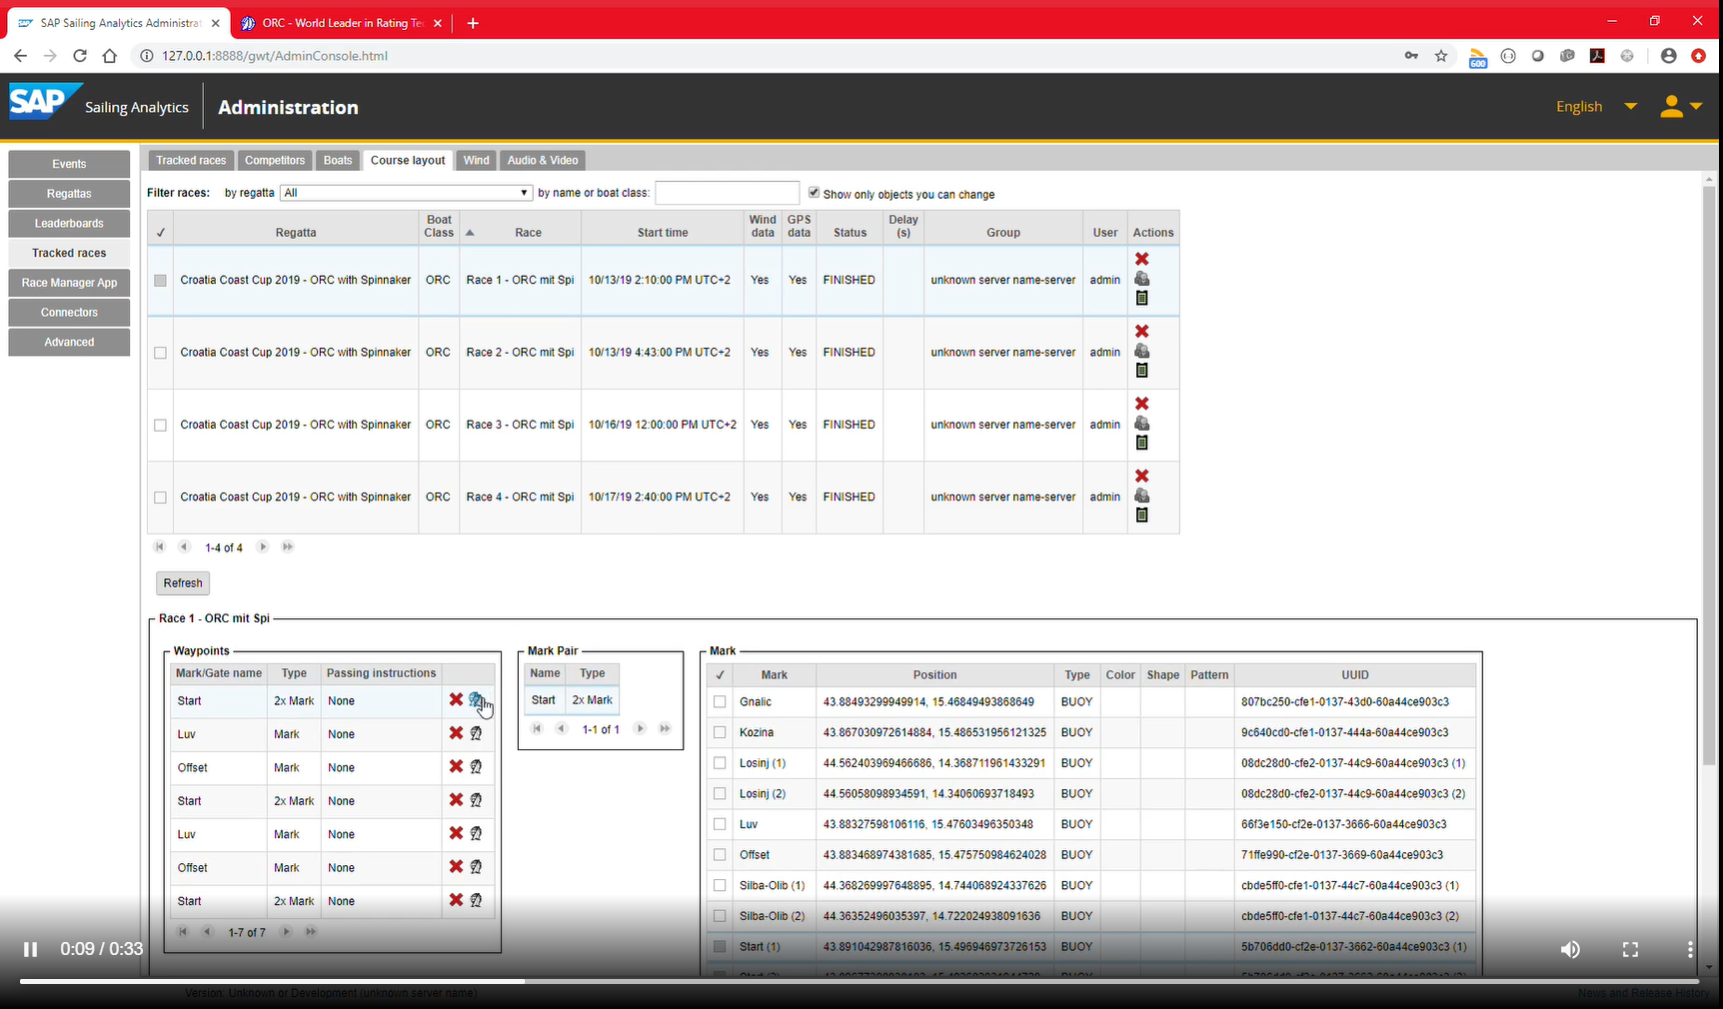The width and height of the screenshot is (1723, 1009).
Task: Seek using the video progress bar
Action: [x=860, y=981]
